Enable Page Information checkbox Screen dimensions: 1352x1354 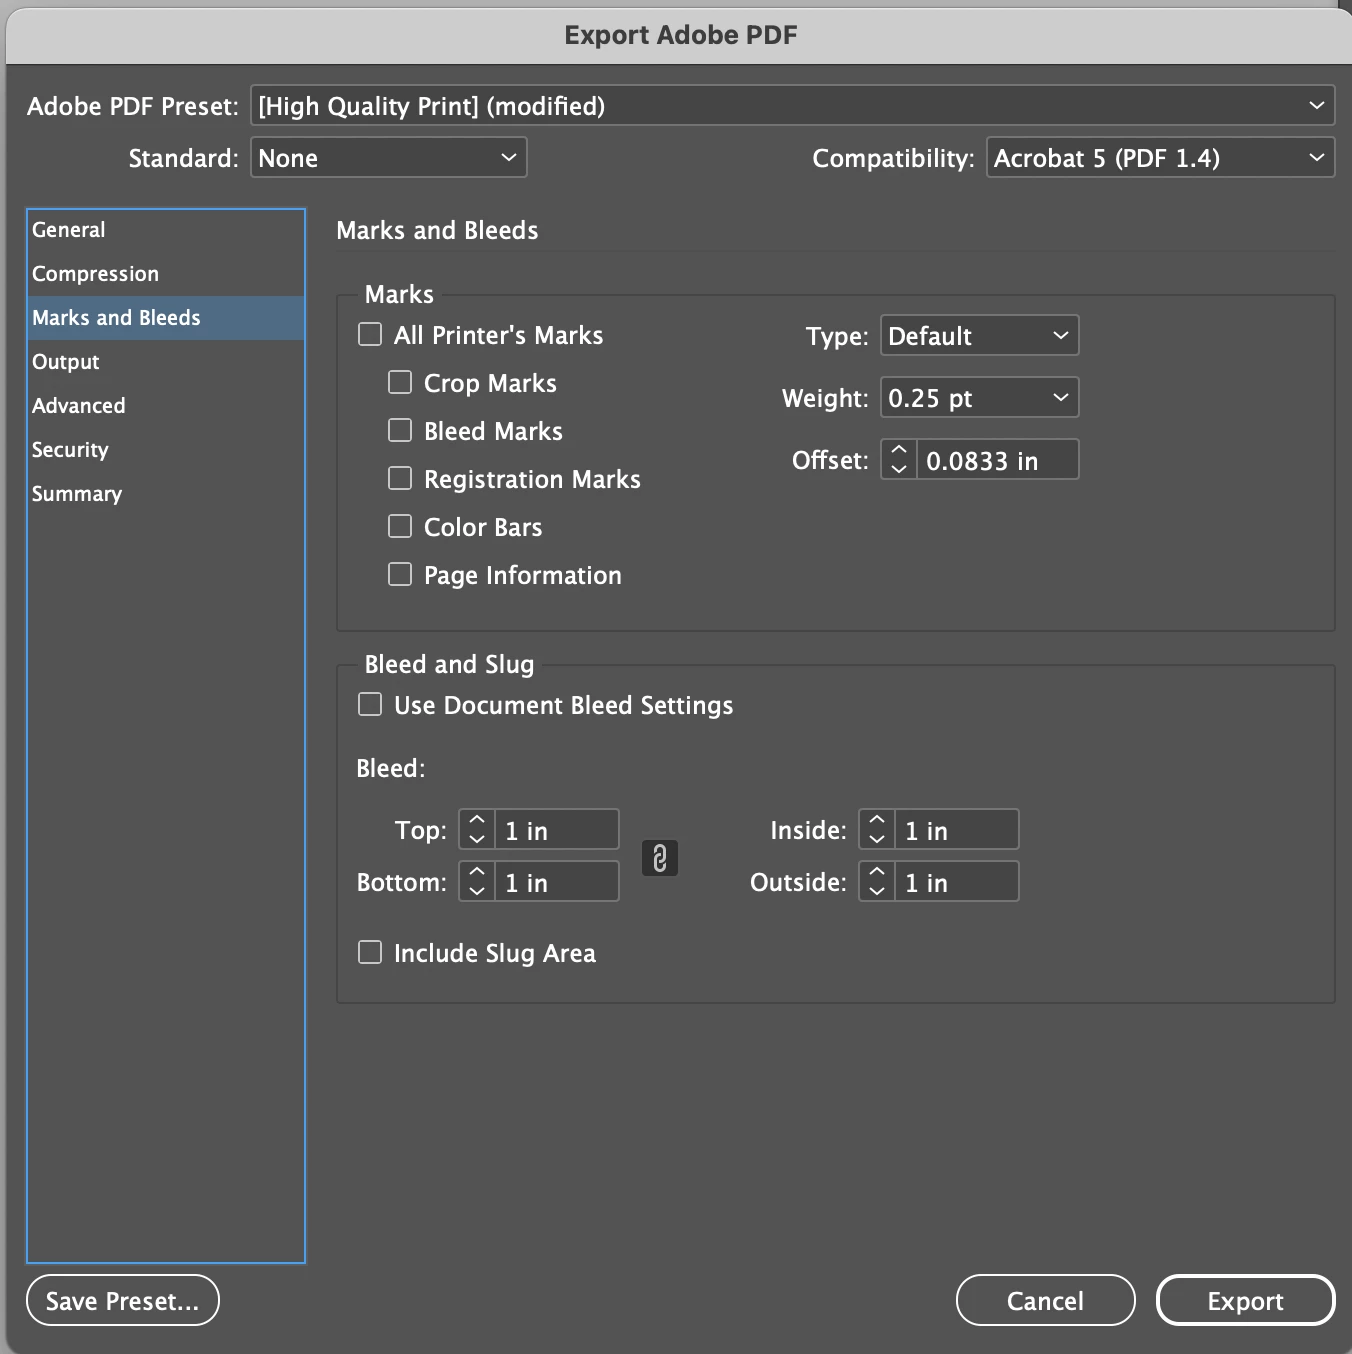pyautogui.click(x=400, y=574)
